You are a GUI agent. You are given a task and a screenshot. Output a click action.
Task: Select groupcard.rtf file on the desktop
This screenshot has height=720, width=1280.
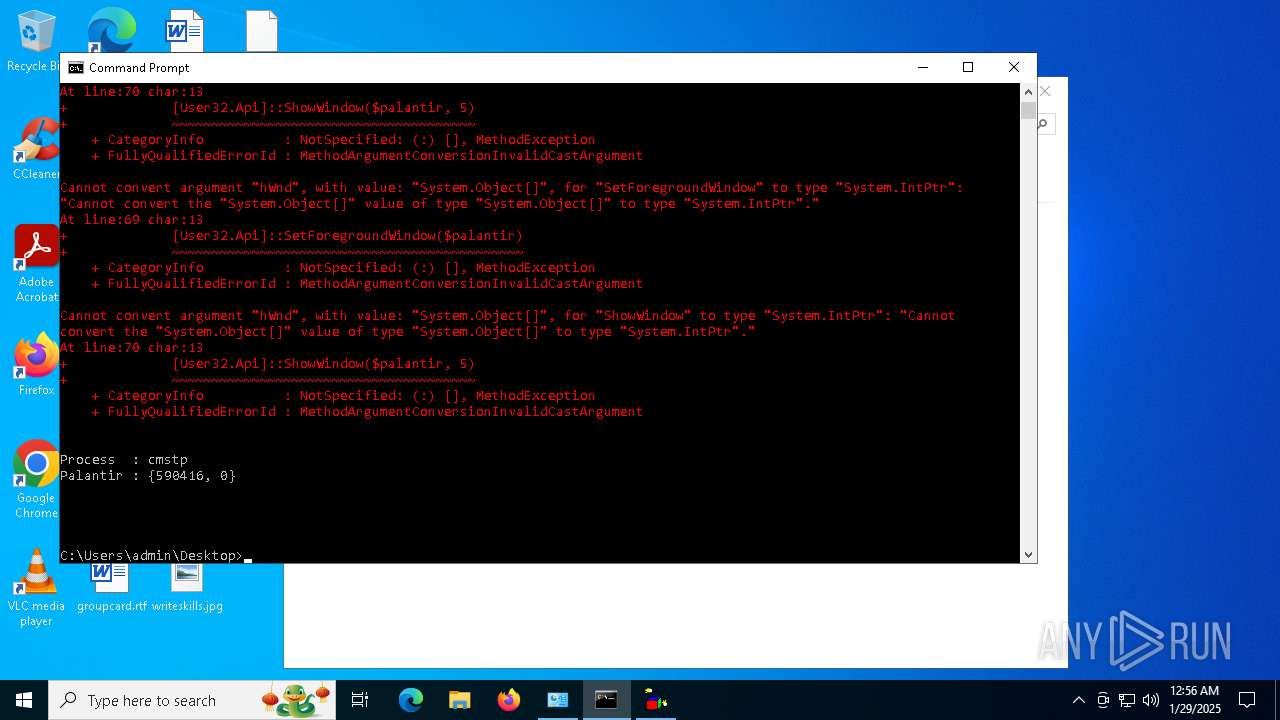(x=111, y=588)
